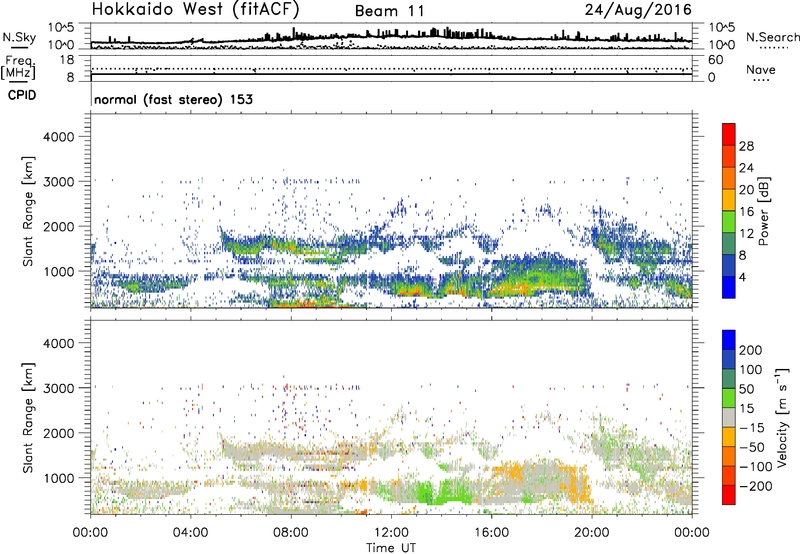Click 'normal (fast stereo) 153' text
This screenshot has width=800, height=554.
click(173, 99)
